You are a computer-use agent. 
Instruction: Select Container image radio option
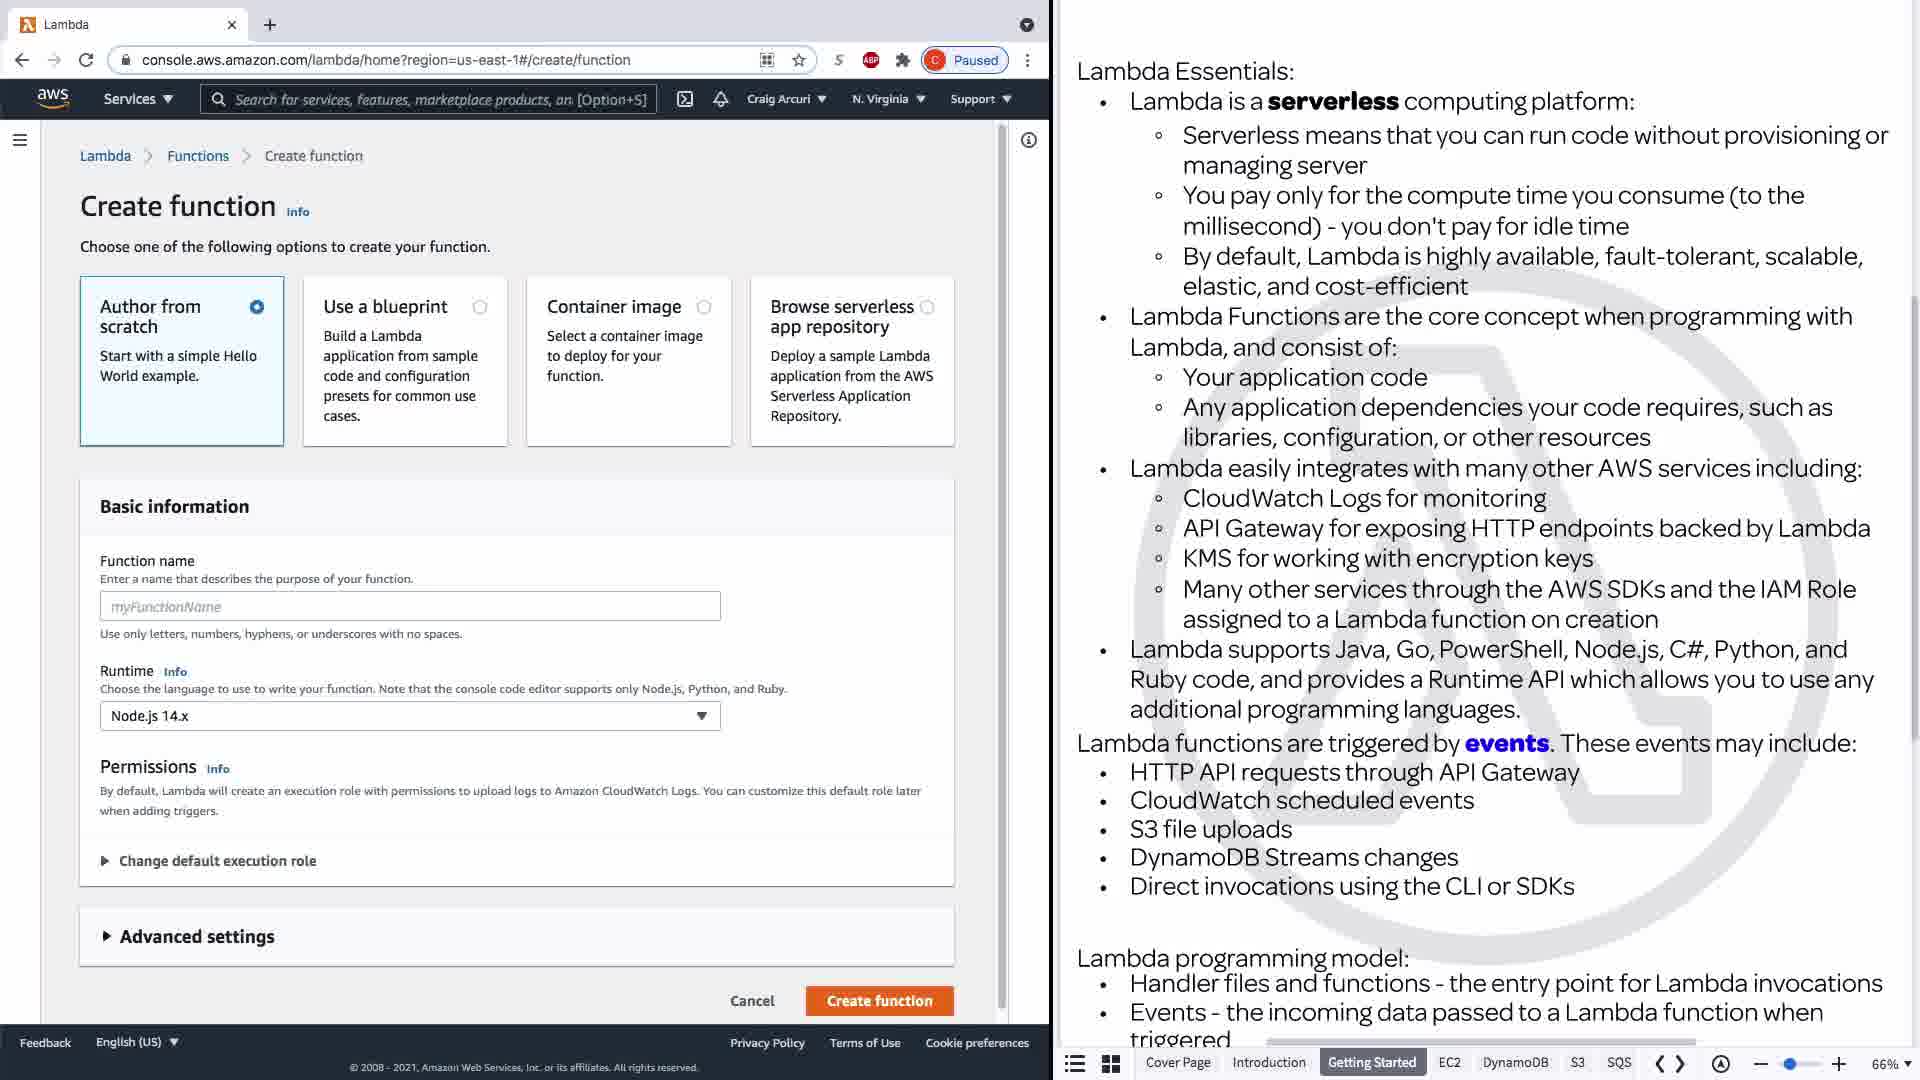(x=704, y=307)
